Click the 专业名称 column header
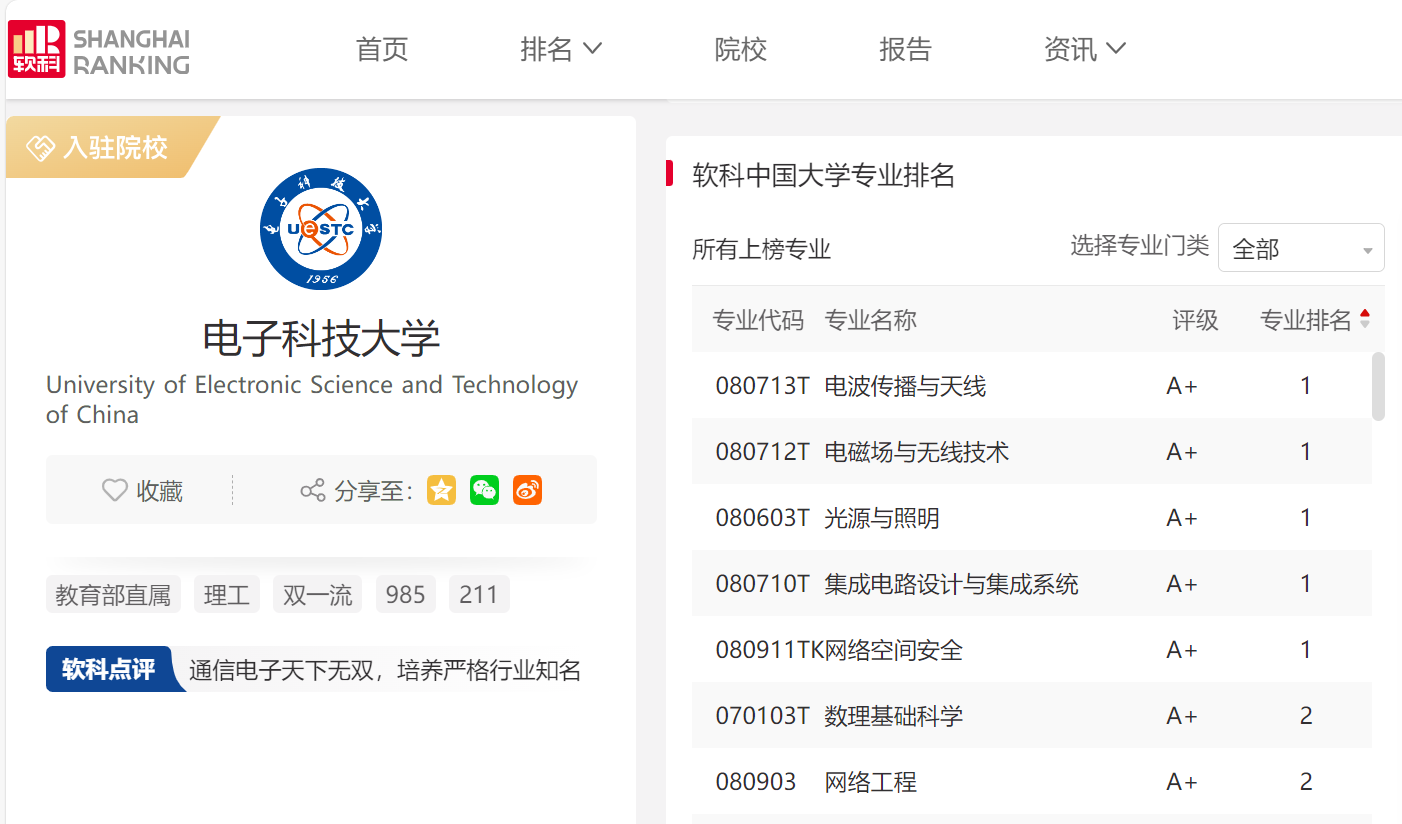 pyautogui.click(x=870, y=320)
